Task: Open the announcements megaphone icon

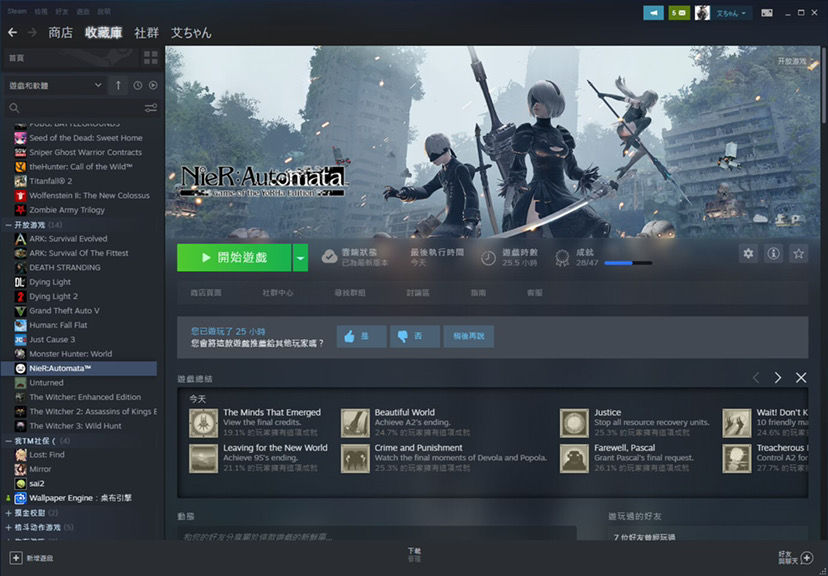Action: coord(653,13)
